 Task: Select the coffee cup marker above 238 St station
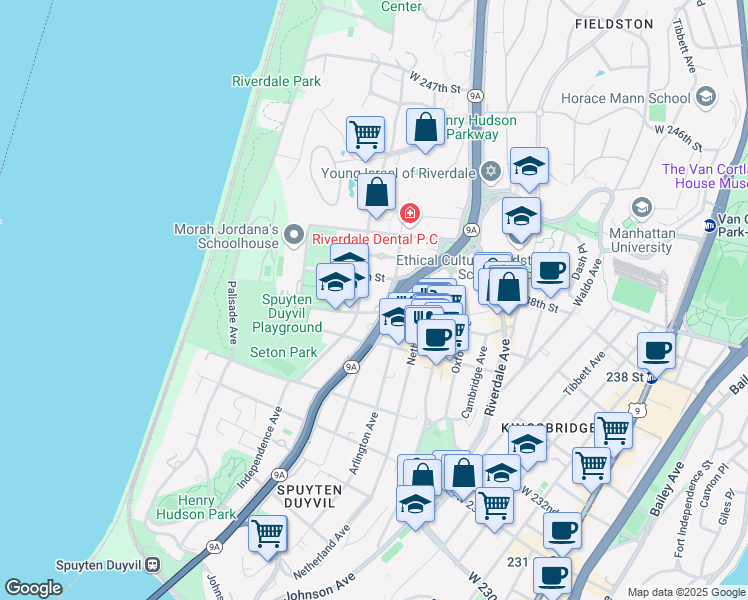[656, 352]
